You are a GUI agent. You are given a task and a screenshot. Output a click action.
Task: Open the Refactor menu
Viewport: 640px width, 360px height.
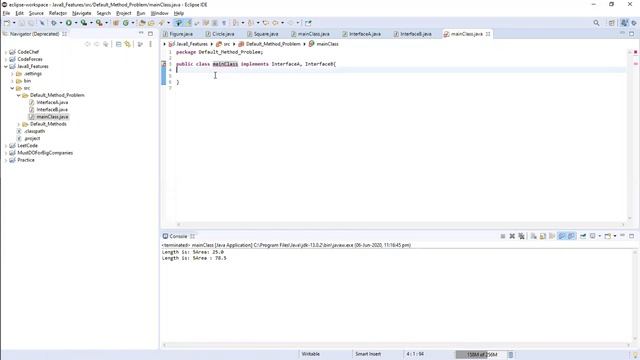point(58,13)
